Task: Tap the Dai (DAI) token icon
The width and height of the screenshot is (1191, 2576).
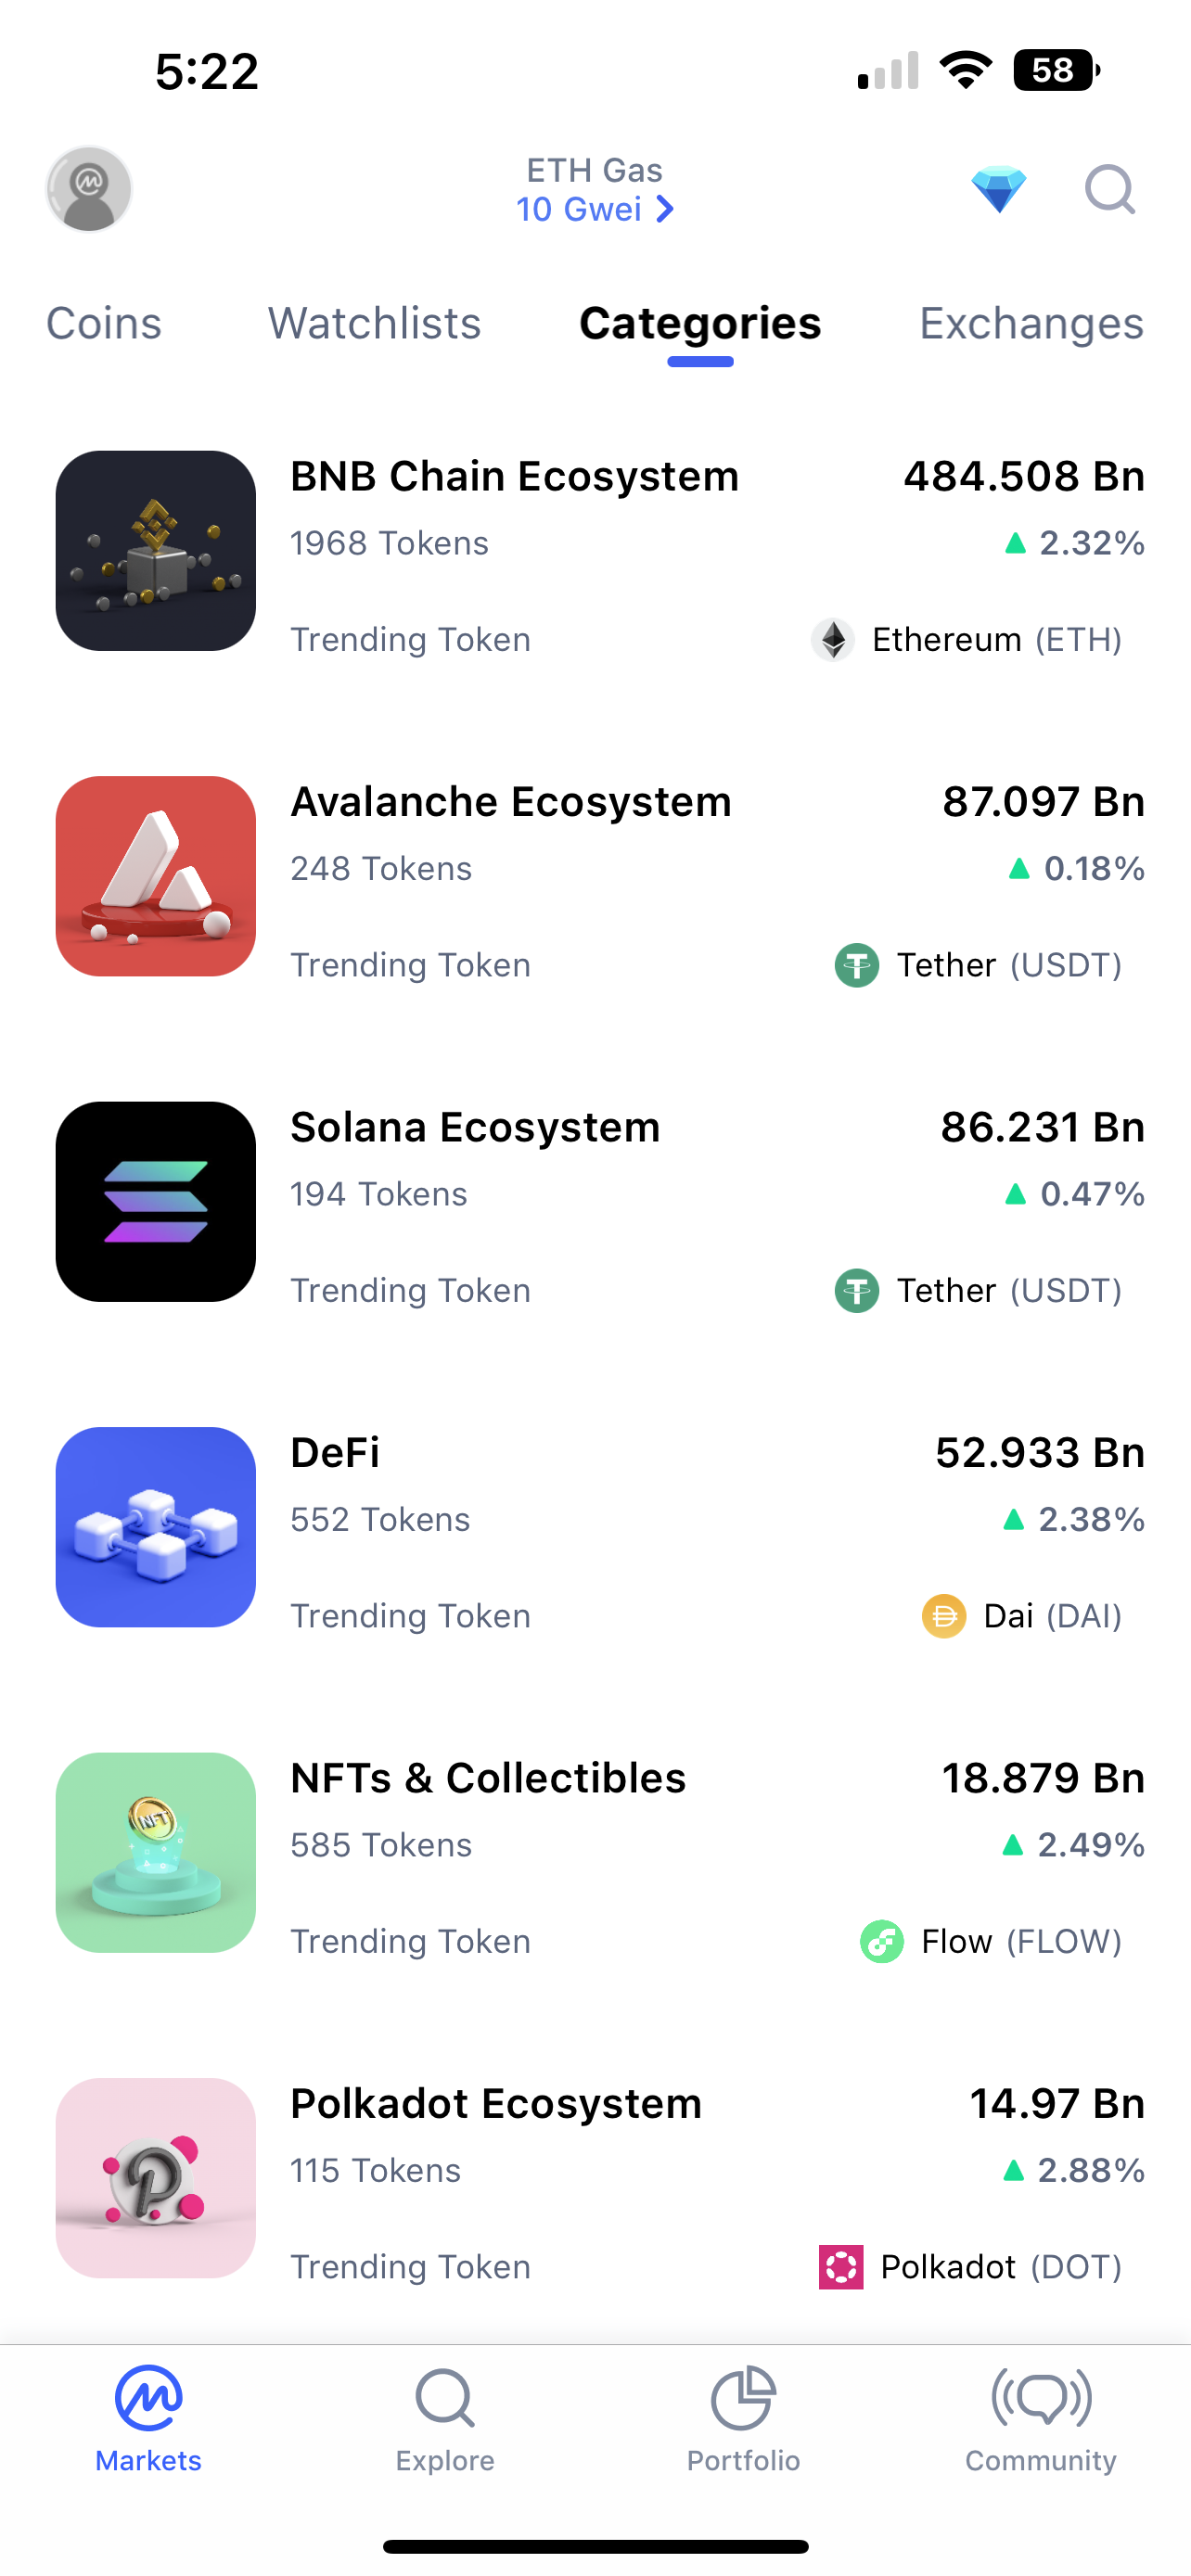Action: point(943,1616)
